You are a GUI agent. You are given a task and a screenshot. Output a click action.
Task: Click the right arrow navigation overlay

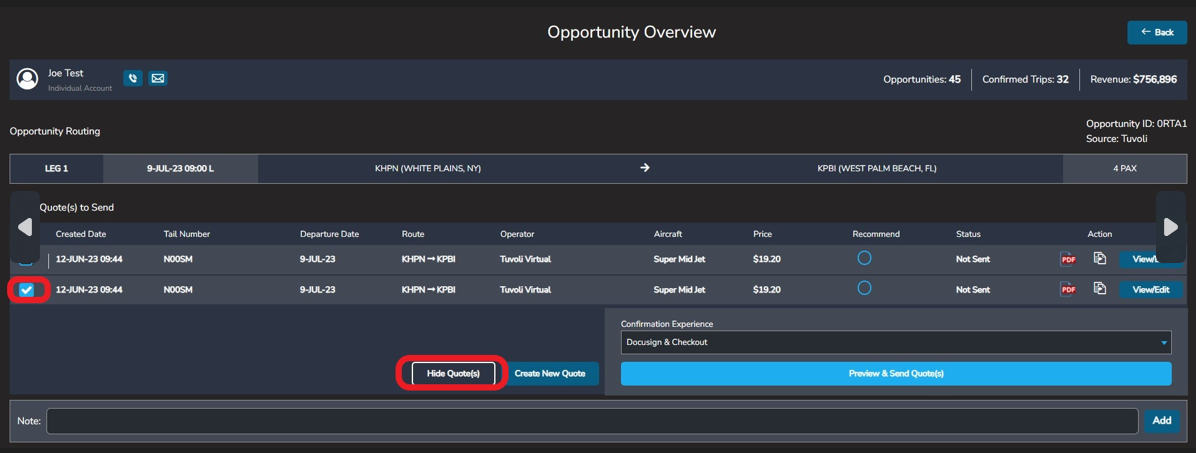pos(1170,227)
